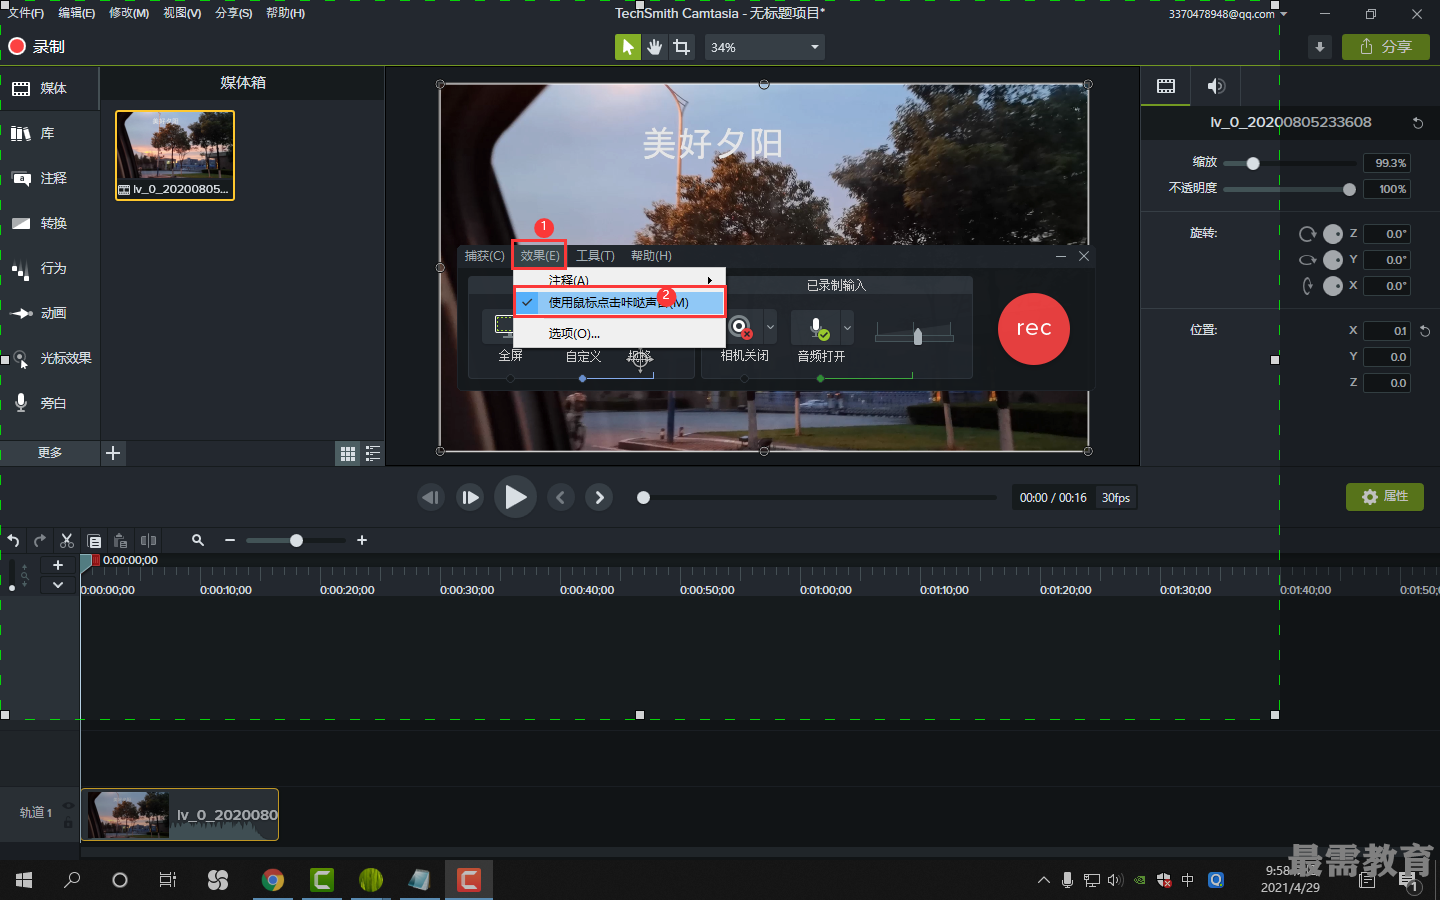Copy selection using timeline copy icon

[94, 540]
